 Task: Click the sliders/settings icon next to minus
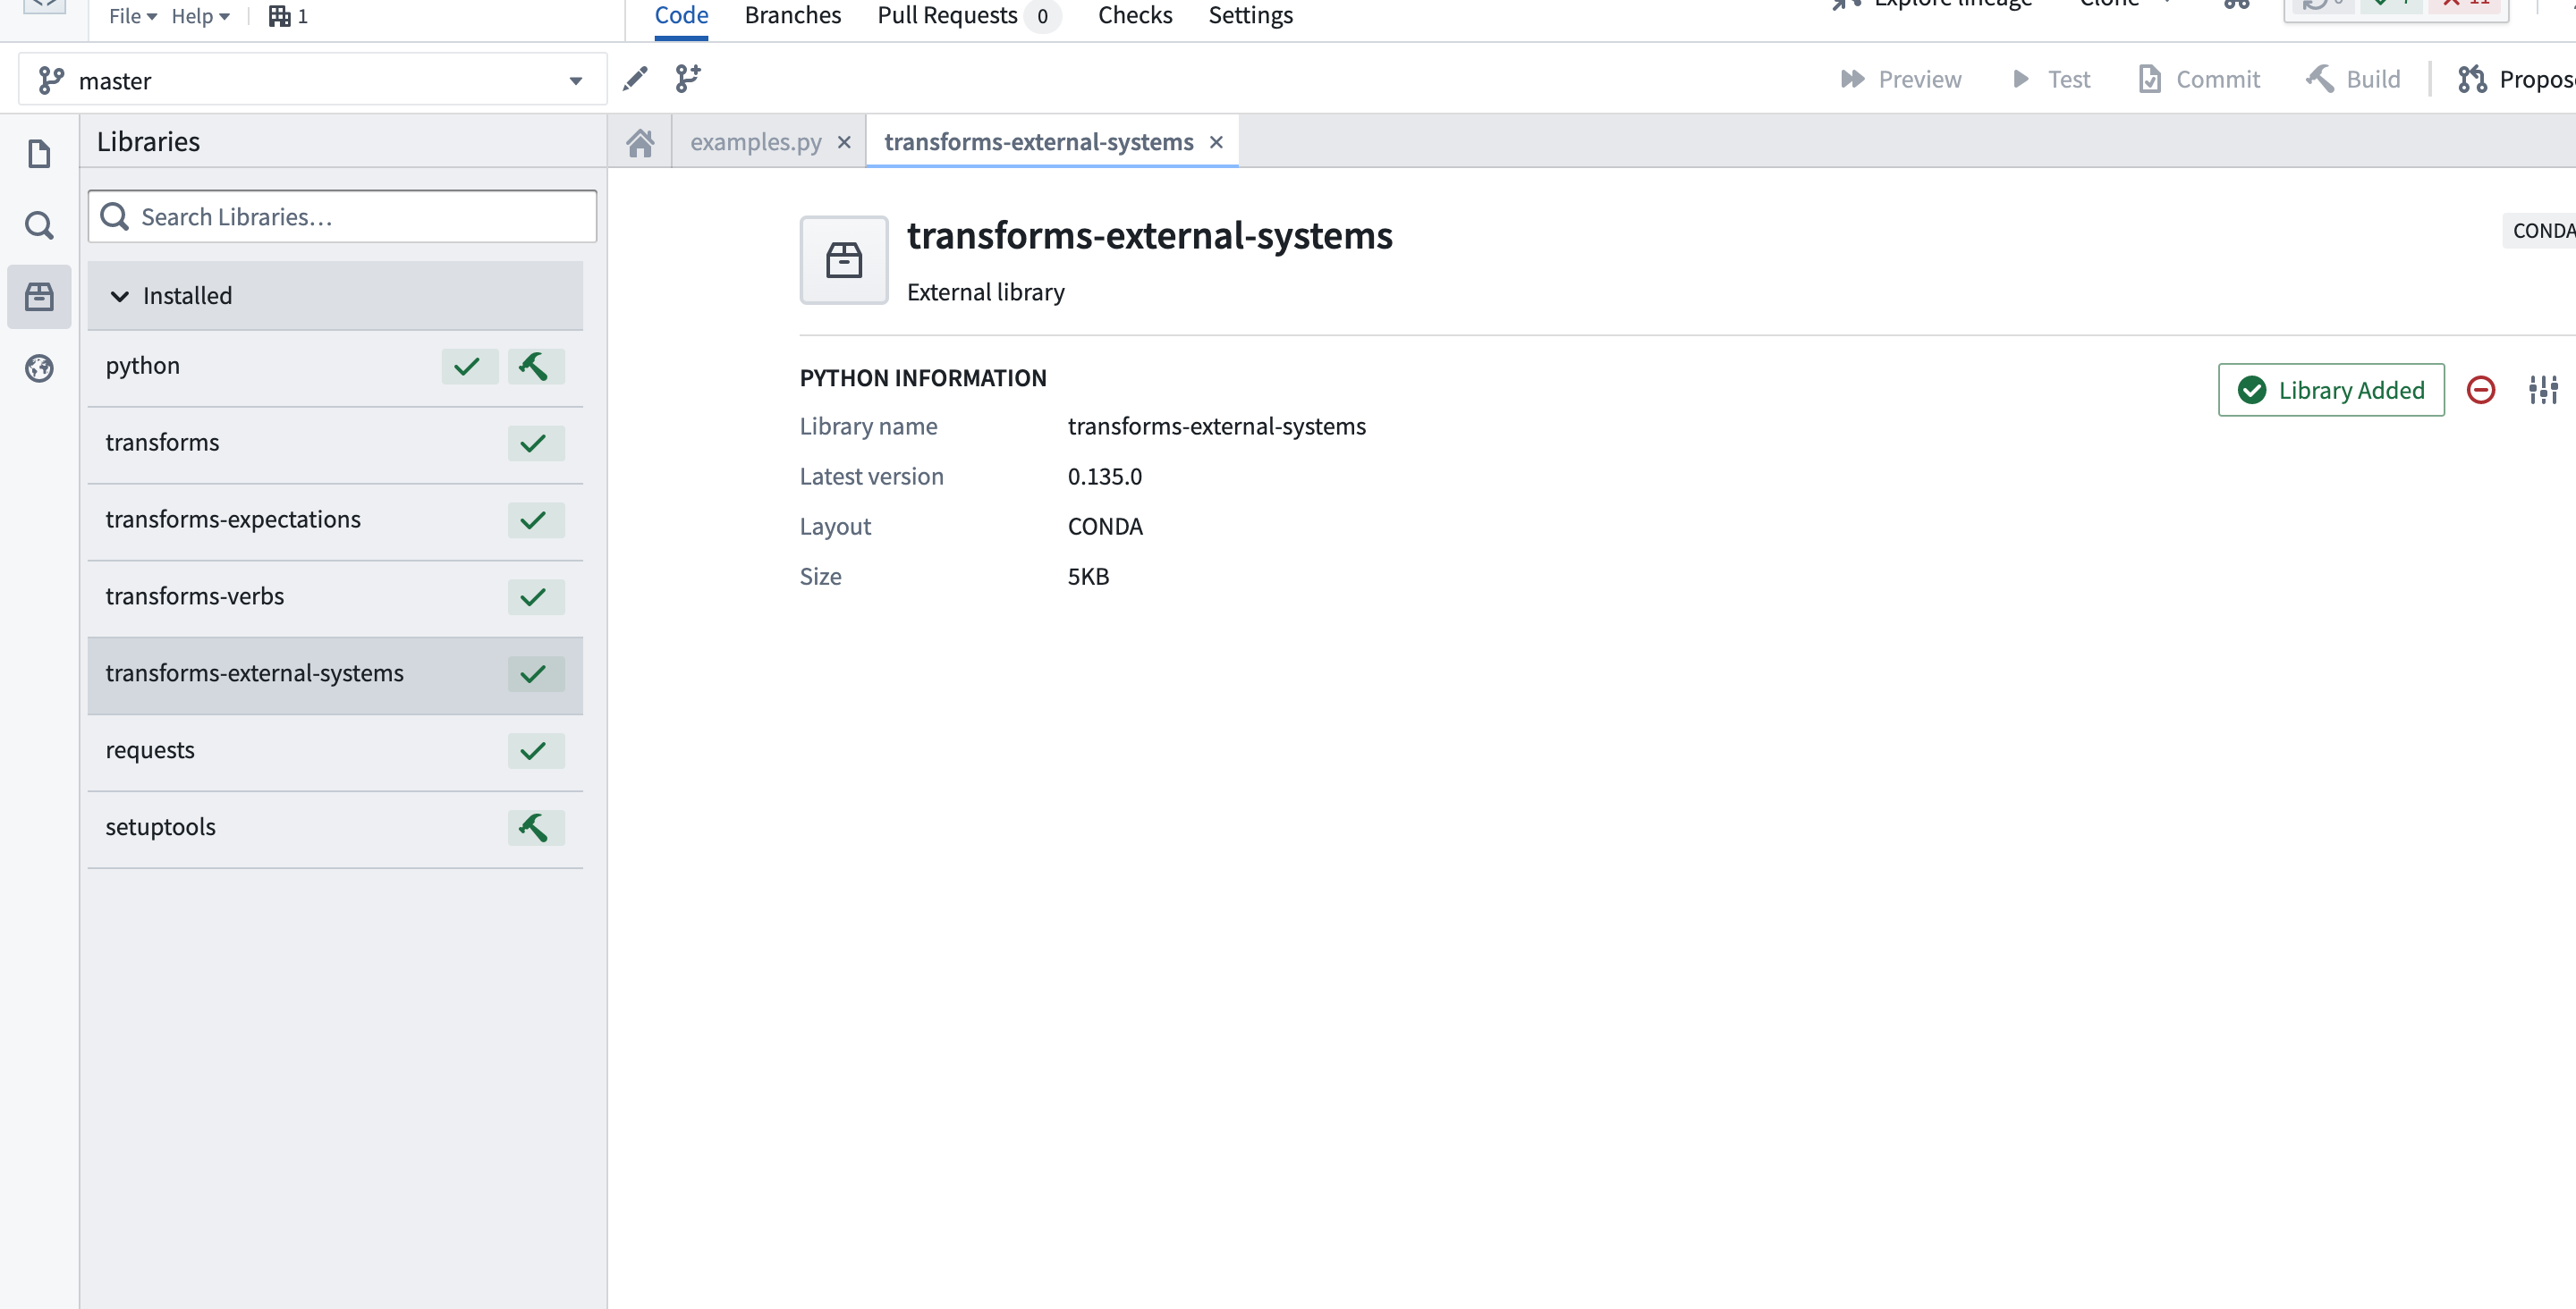(x=2543, y=389)
